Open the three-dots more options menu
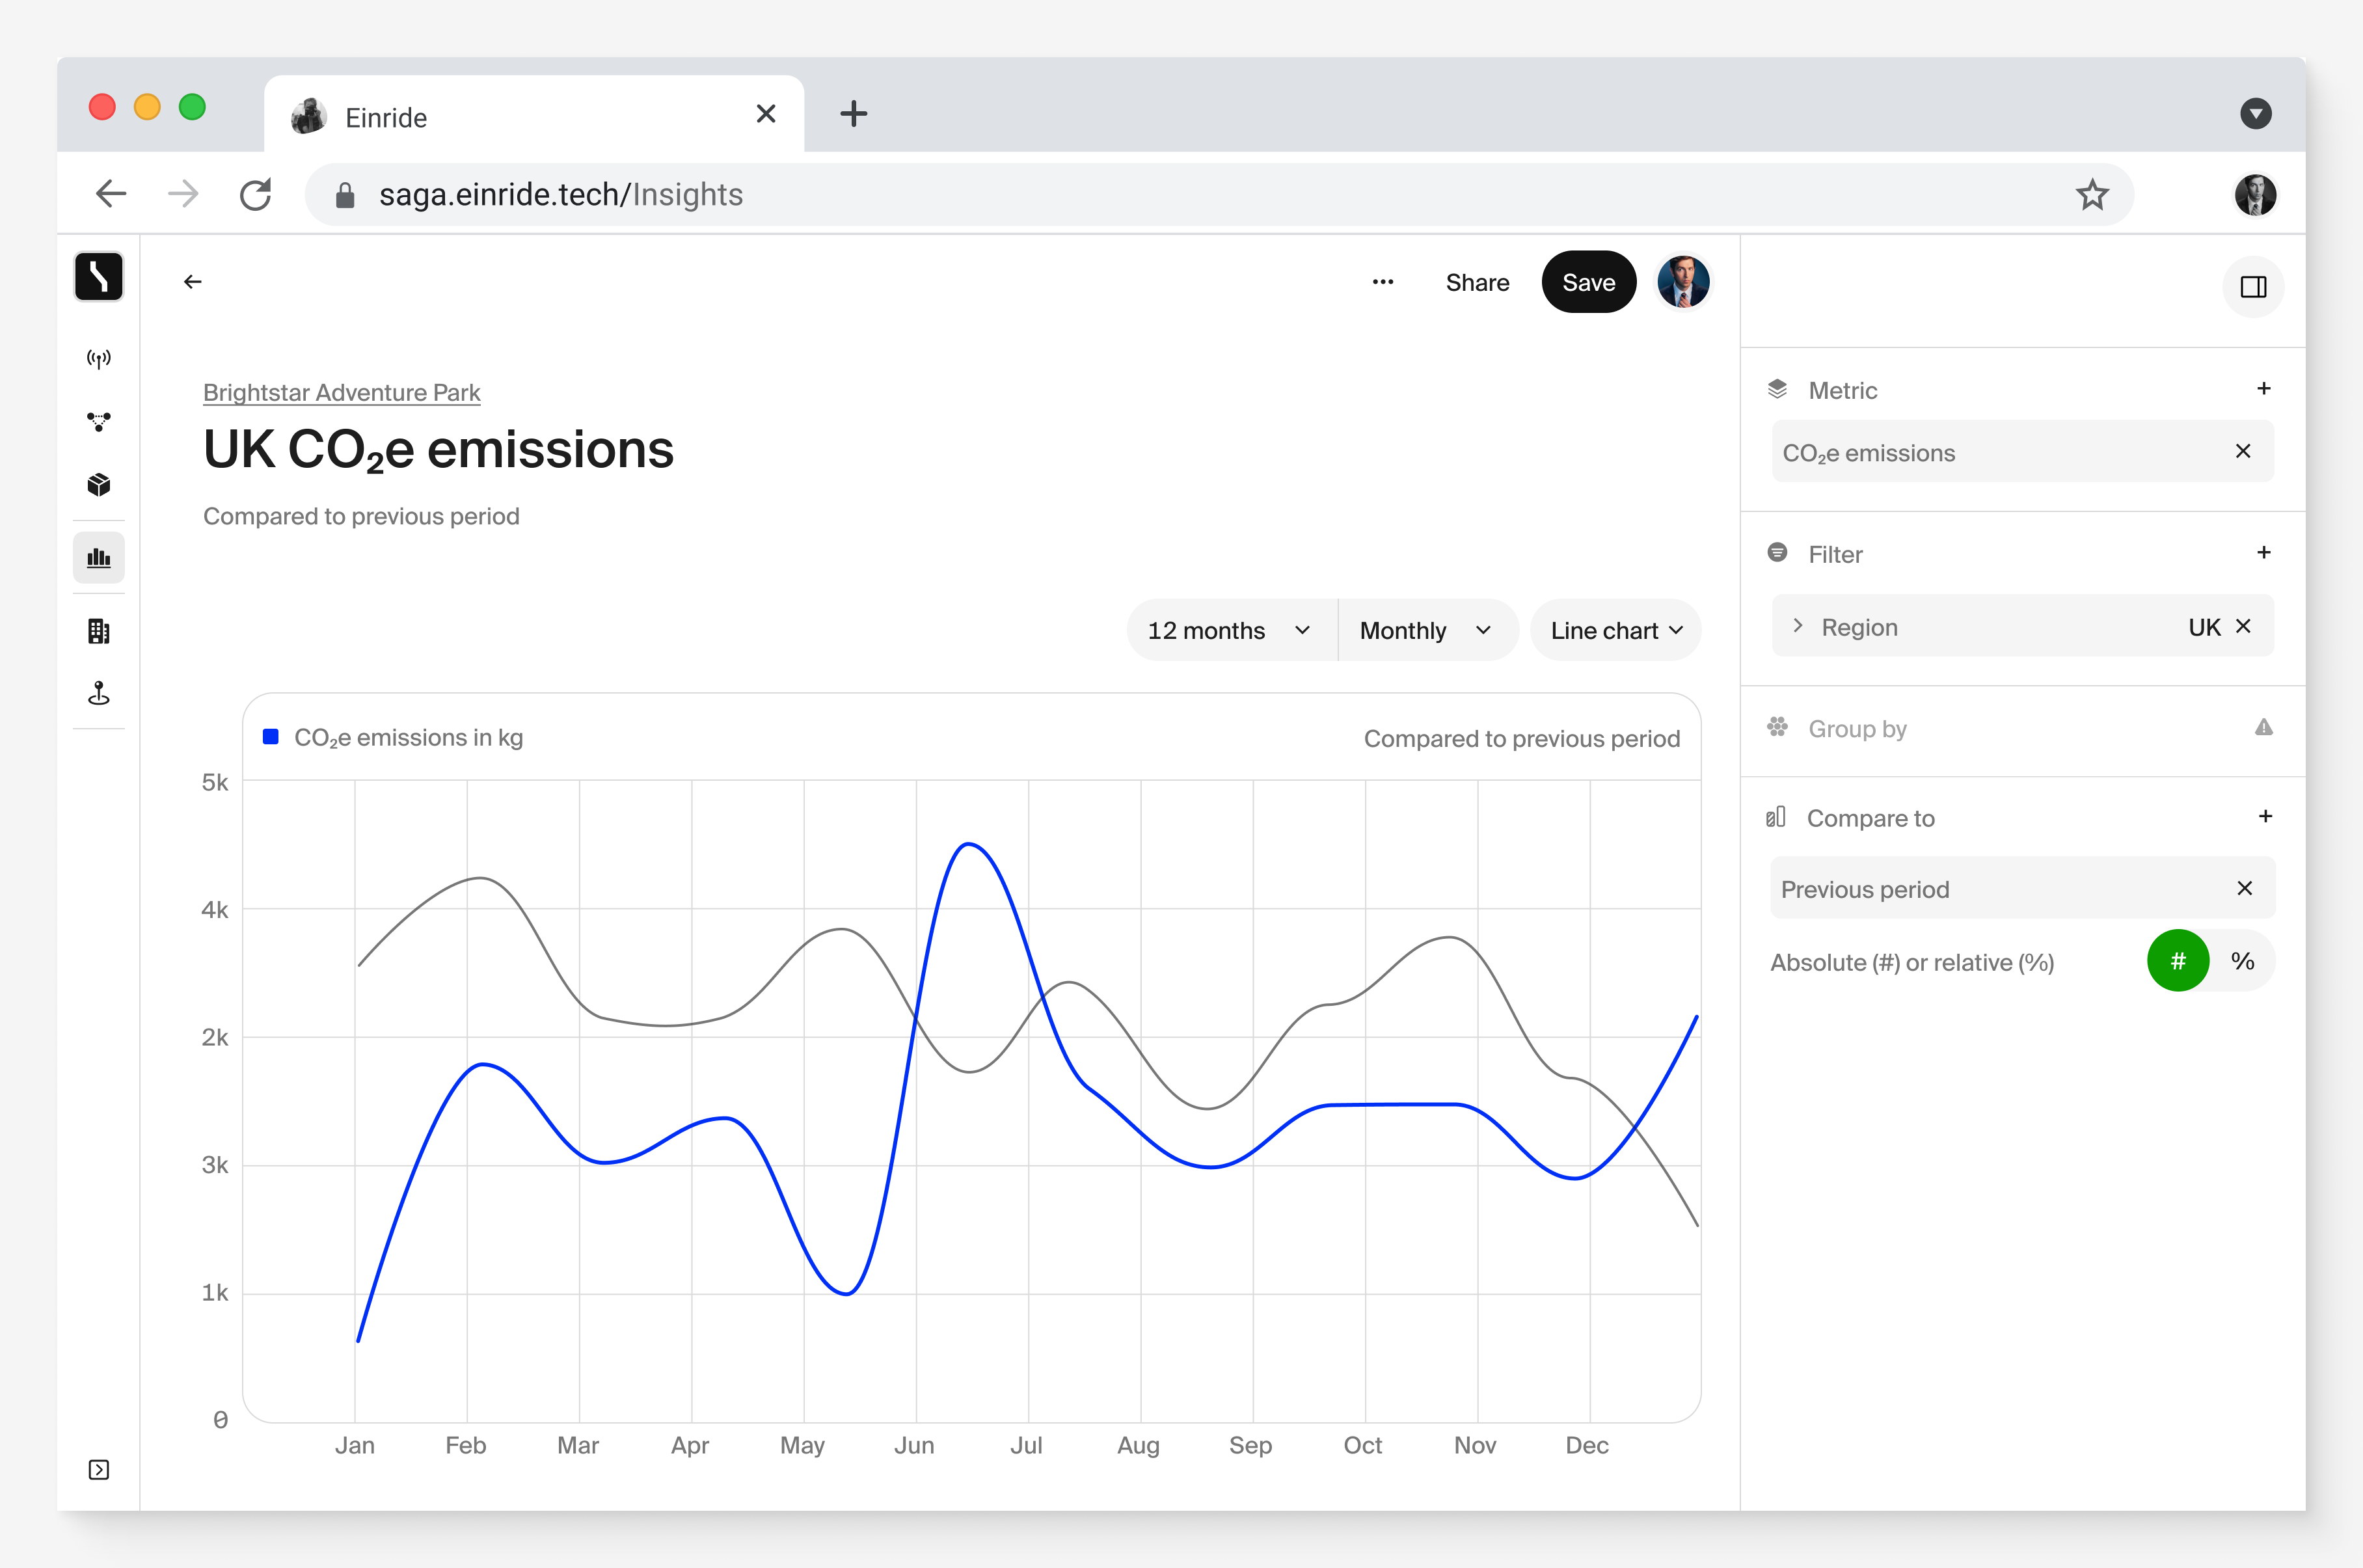This screenshot has width=2363, height=1568. coord(1382,282)
